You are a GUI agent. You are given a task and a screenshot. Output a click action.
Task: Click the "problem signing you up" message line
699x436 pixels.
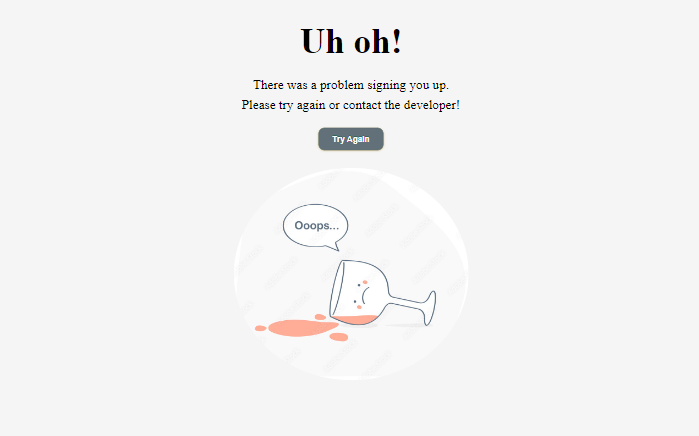click(351, 85)
